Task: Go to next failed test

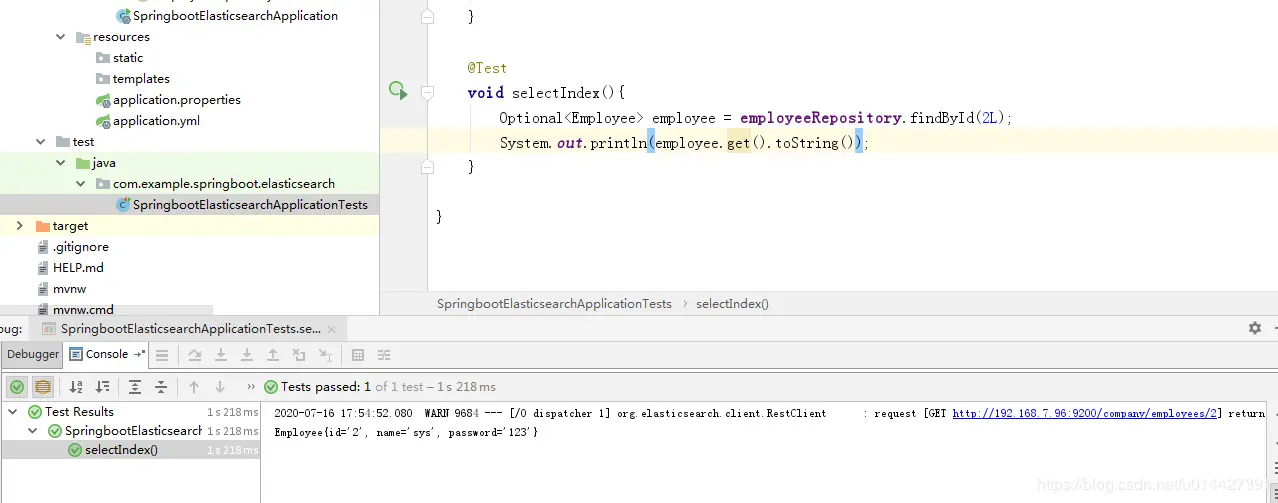Action: click(220, 387)
